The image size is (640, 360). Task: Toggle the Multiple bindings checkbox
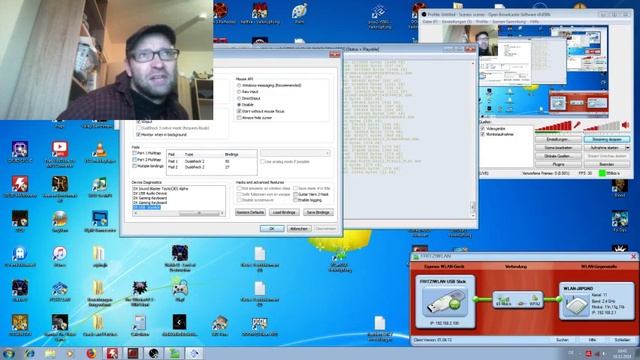click(135, 166)
